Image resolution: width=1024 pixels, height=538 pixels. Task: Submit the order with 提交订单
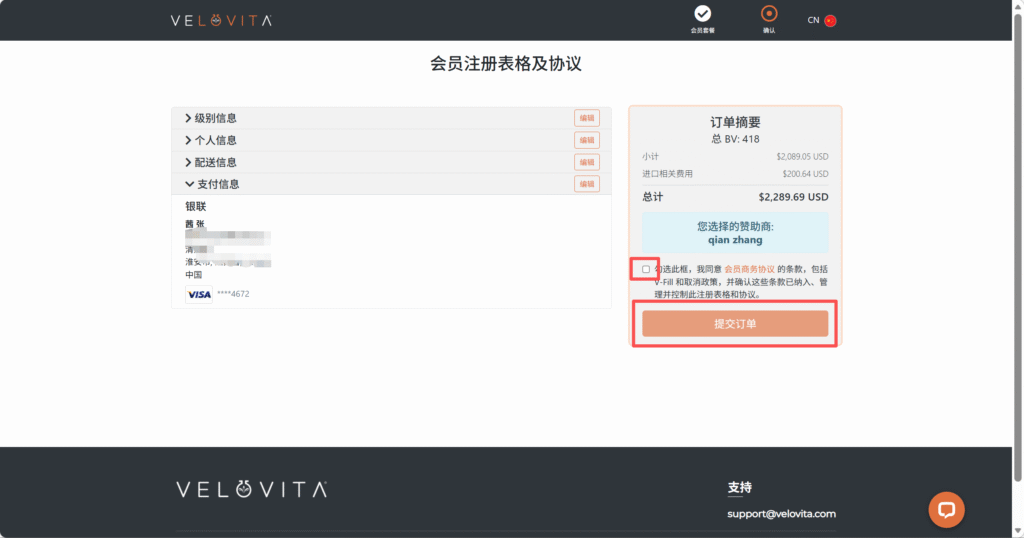(x=735, y=324)
